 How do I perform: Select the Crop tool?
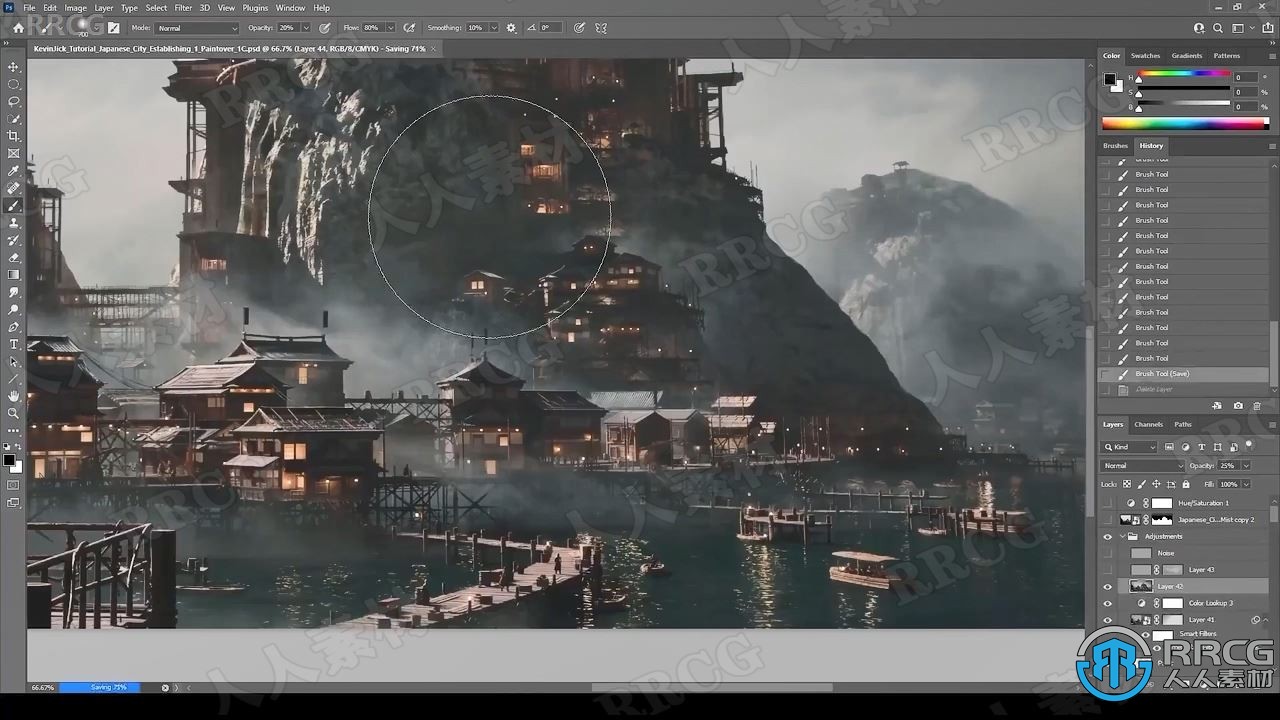pos(13,136)
